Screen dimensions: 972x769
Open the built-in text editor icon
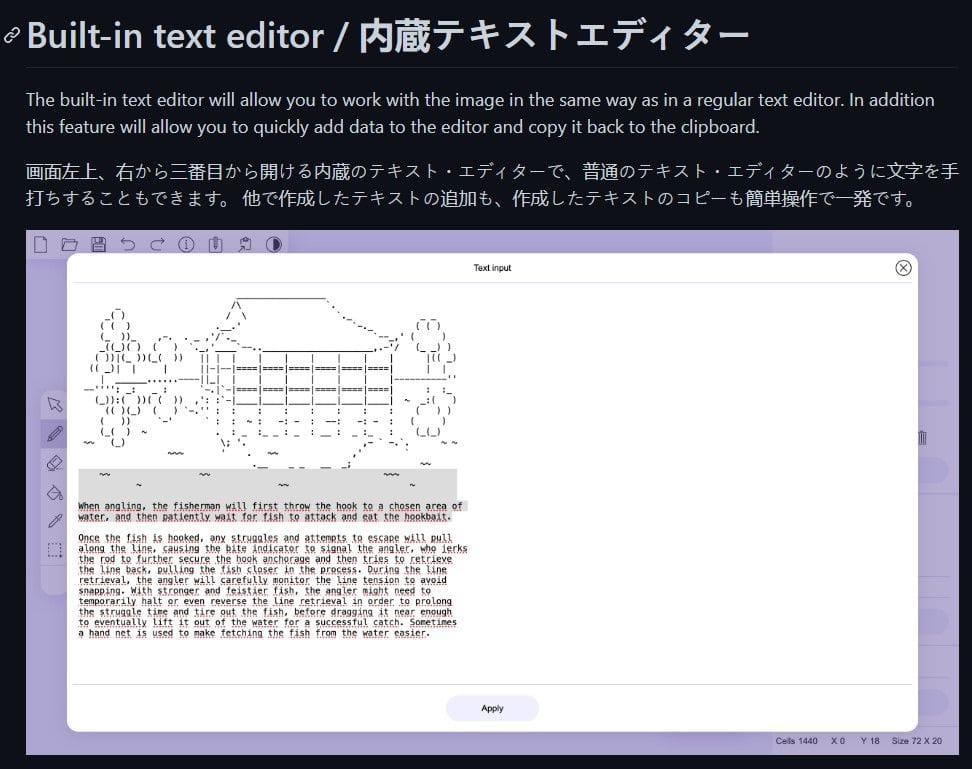[215, 243]
